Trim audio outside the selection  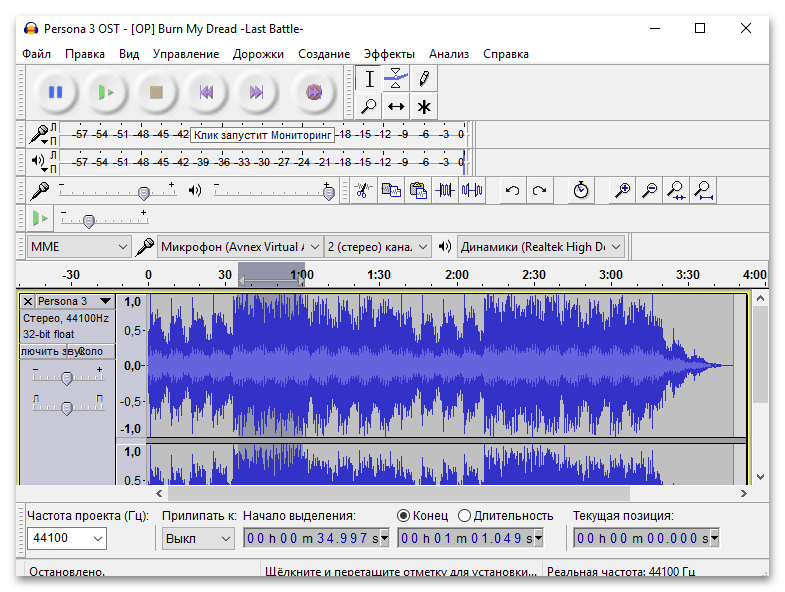[445, 190]
